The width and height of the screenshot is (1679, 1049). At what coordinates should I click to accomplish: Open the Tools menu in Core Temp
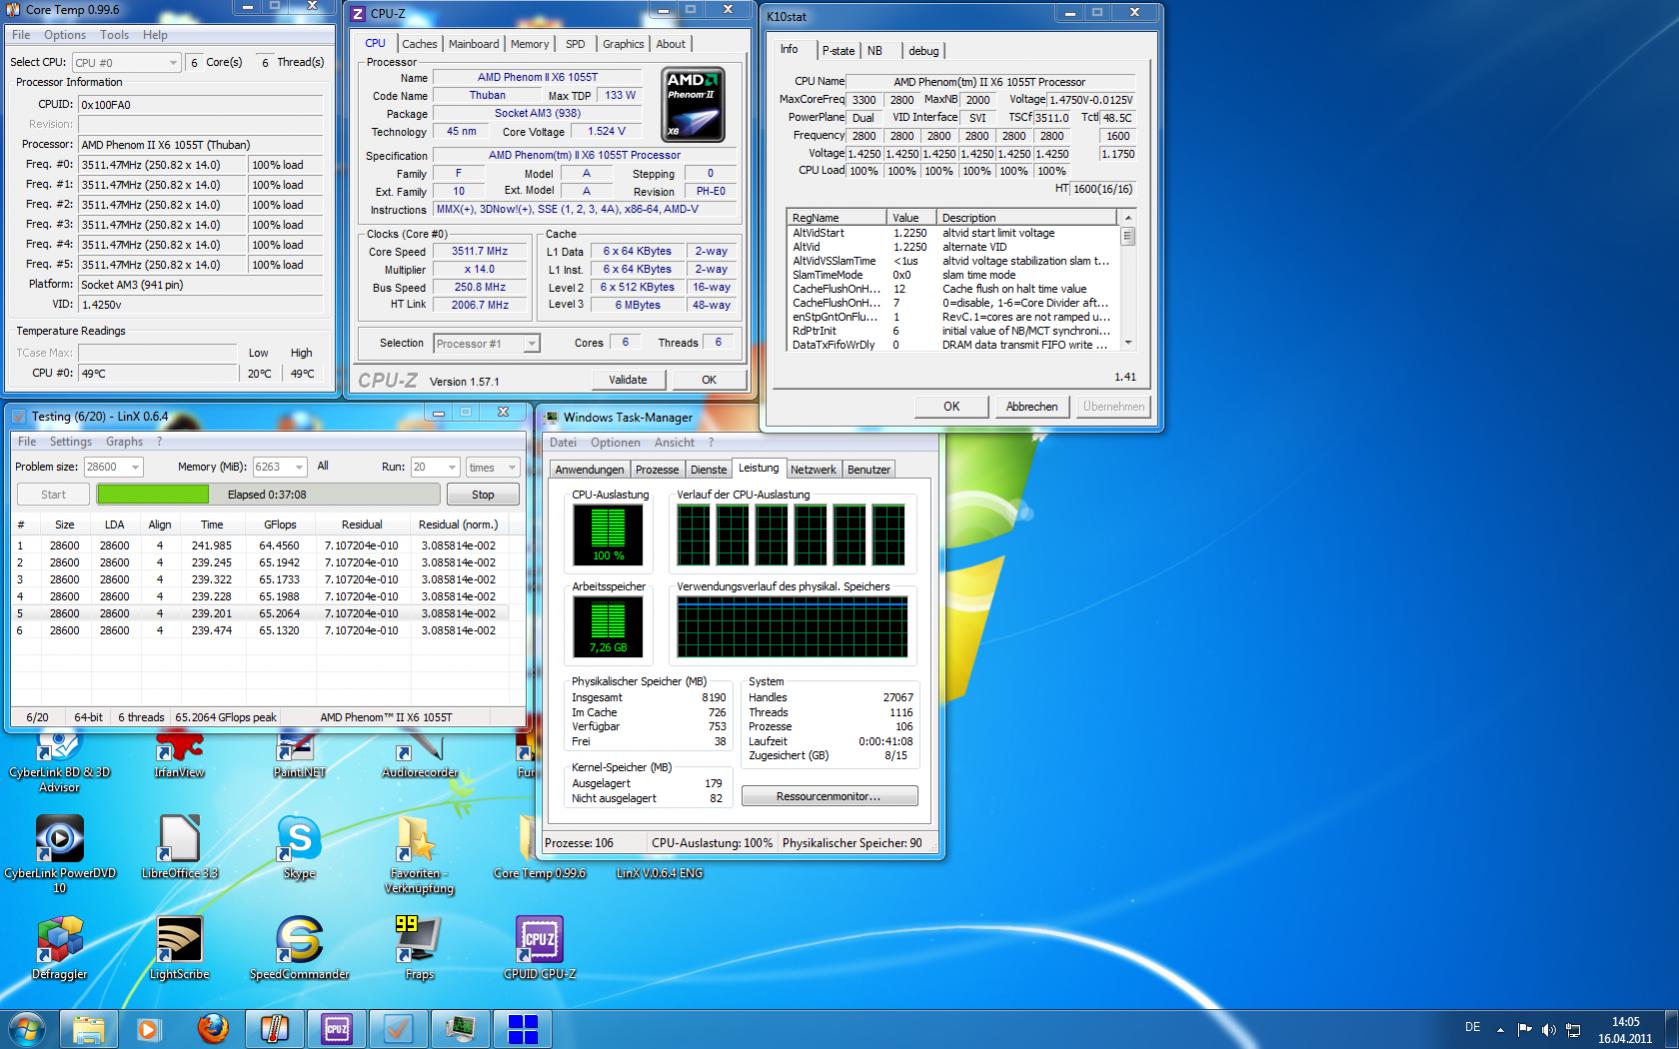(114, 35)
